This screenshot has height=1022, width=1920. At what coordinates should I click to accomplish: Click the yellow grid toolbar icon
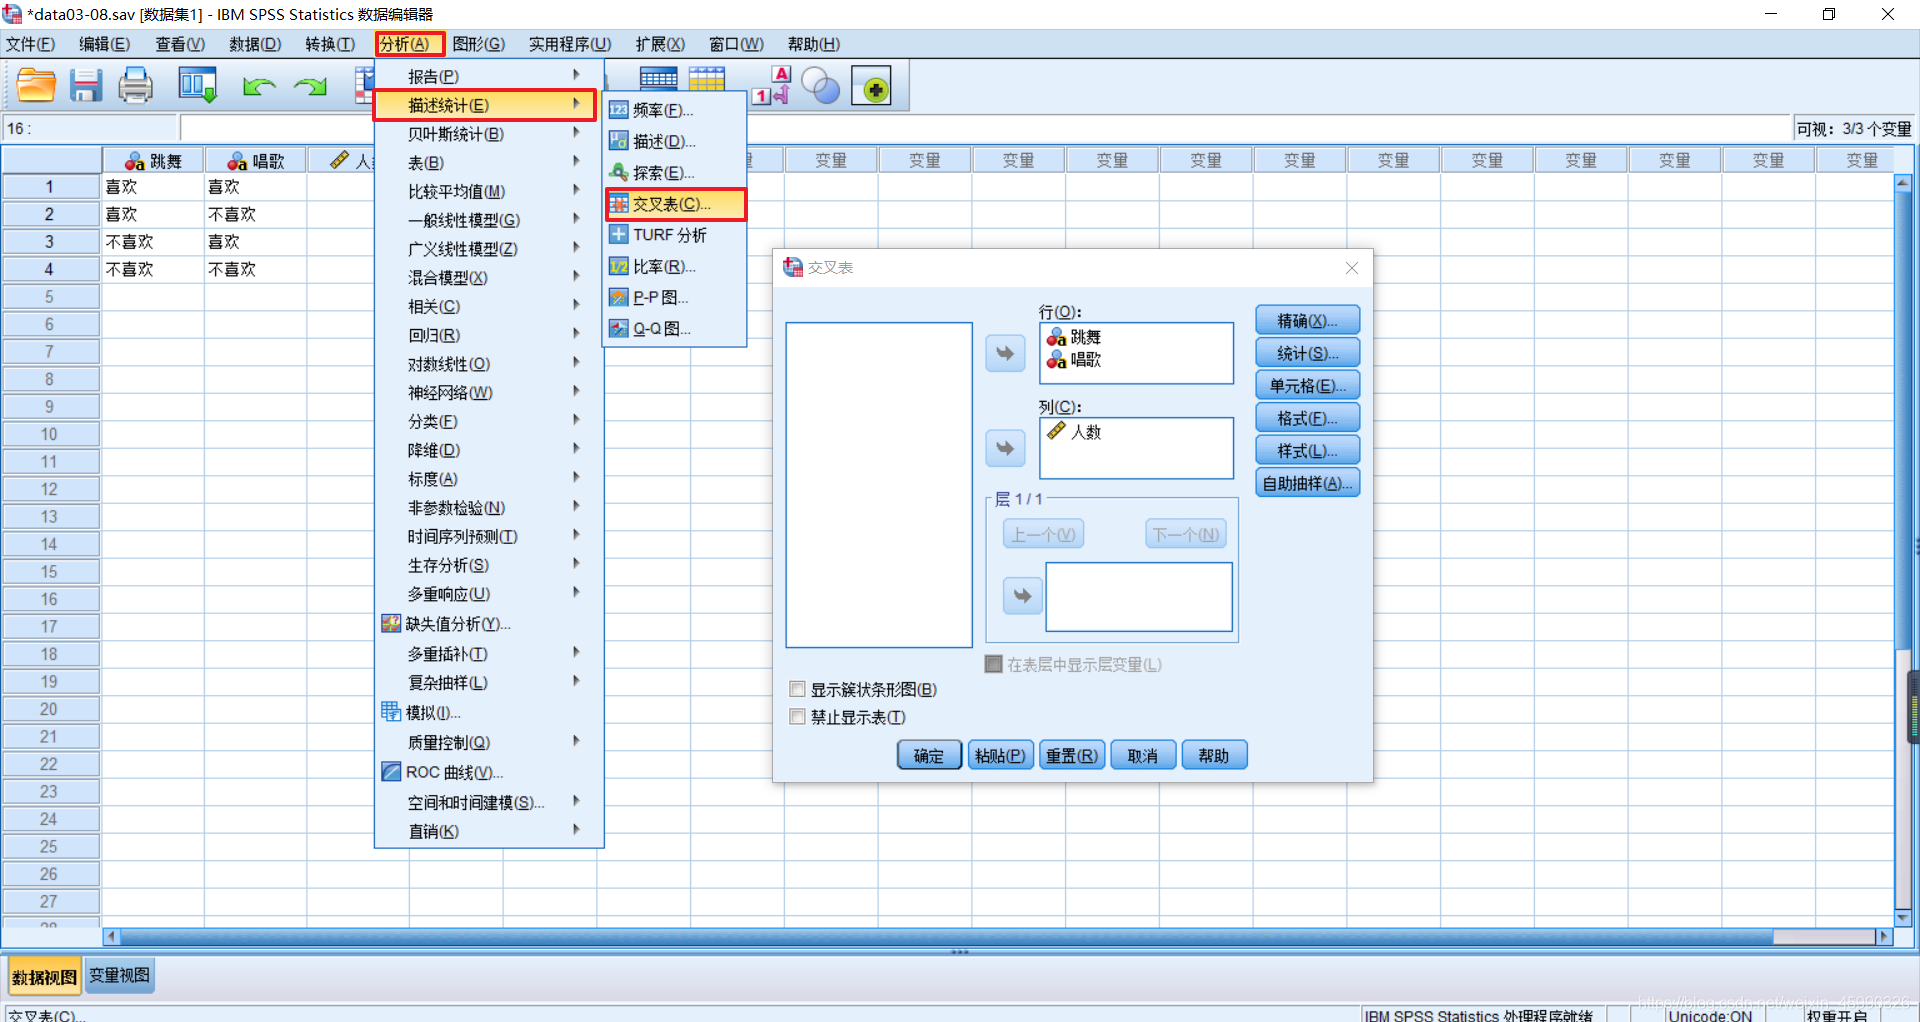click(706, 79)
